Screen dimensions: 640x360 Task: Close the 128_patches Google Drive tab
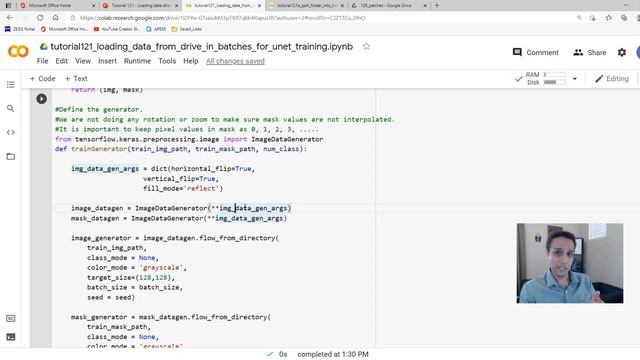pos(425,6)
